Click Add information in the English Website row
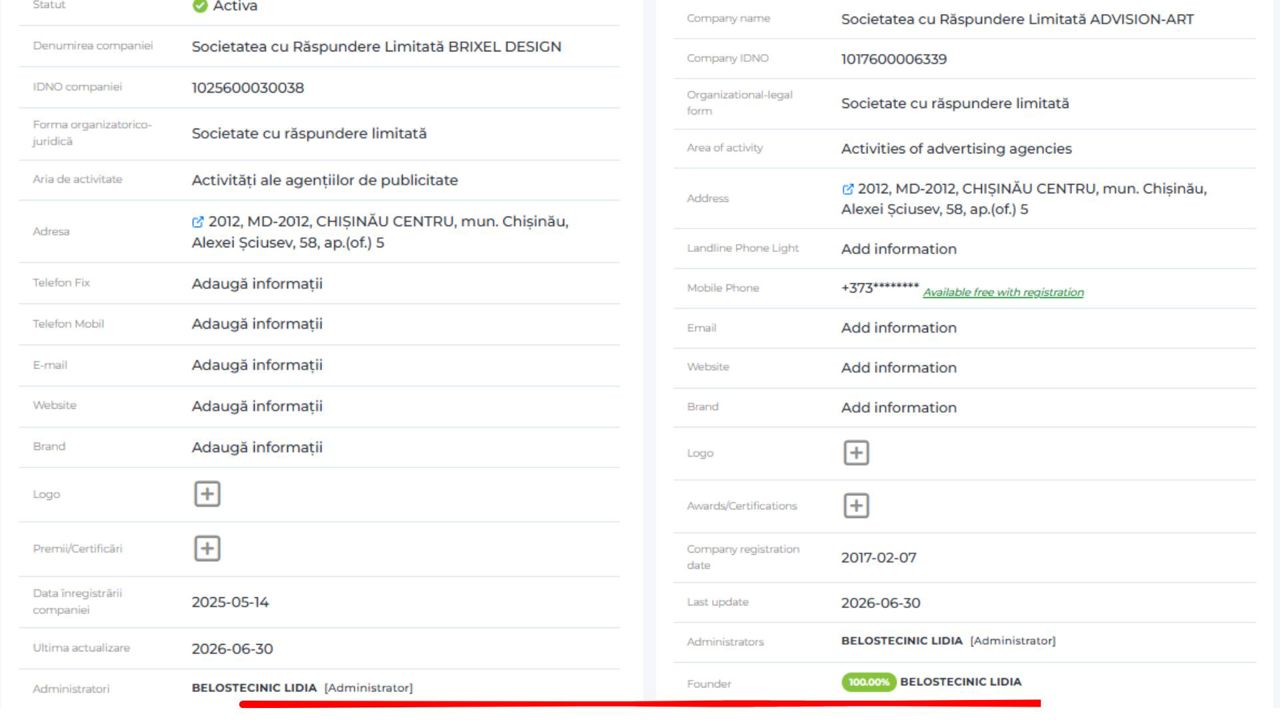This screenshot has height=720, width=1280. (x=899, y=368)
